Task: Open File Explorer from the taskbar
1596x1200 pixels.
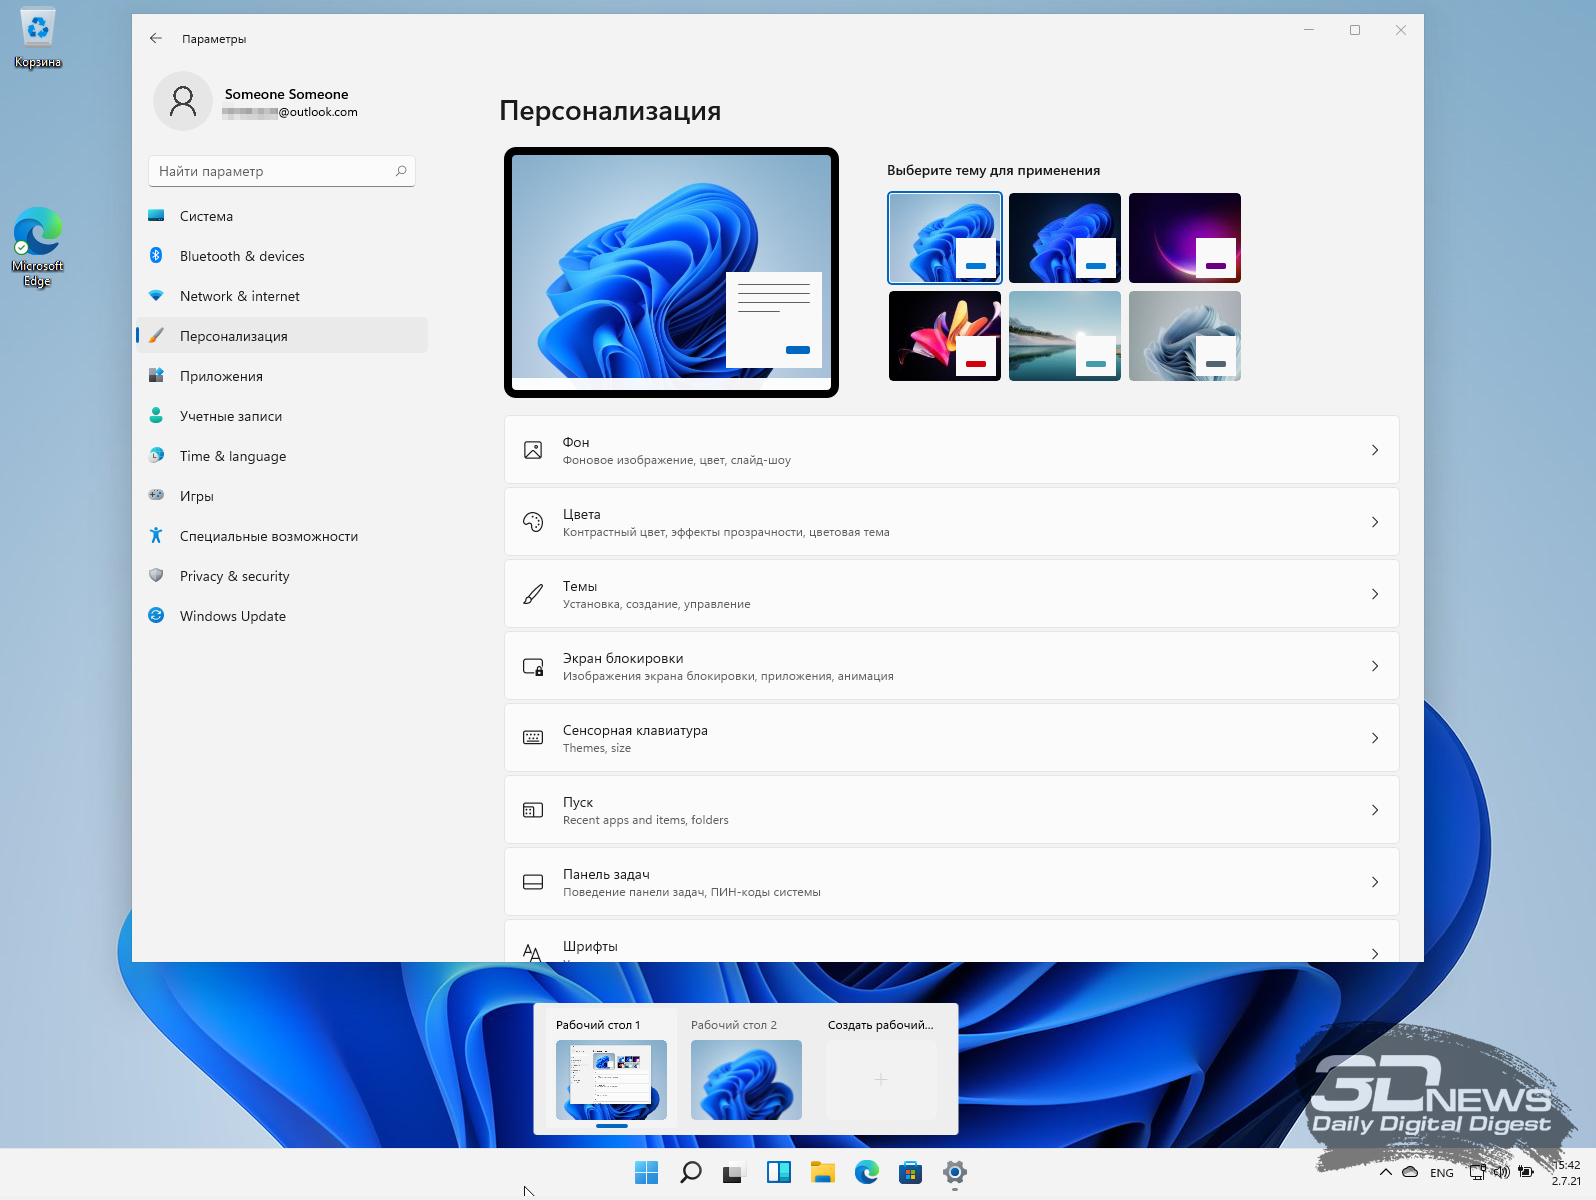Action: (823, 1172)
